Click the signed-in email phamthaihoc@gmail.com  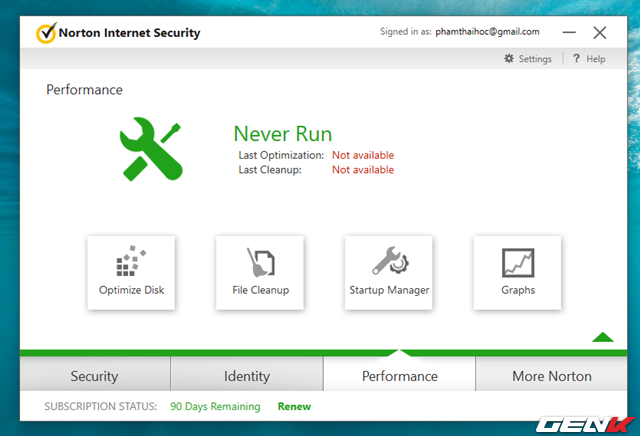click(x=487, y=32)
